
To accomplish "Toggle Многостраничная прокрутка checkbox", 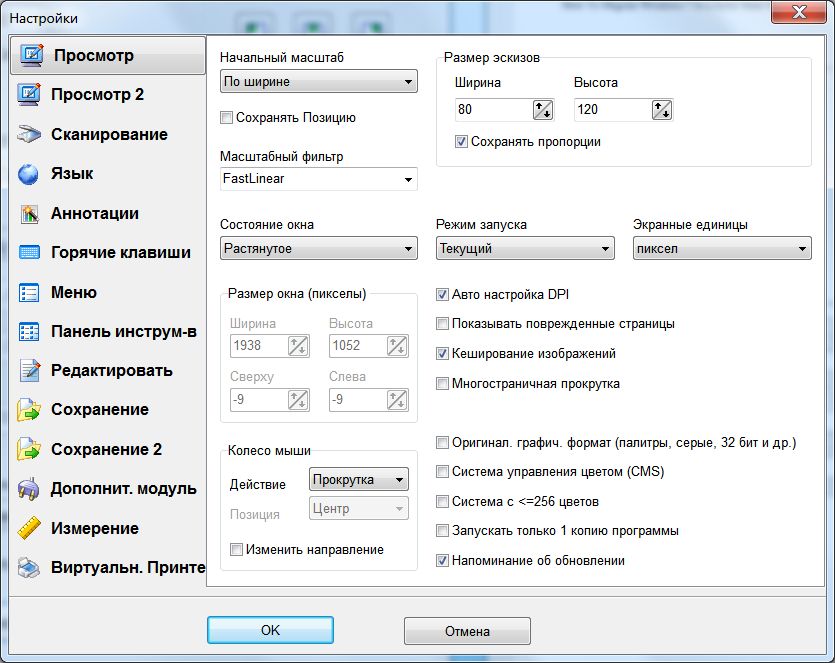I will pyautogui.click(x=443, y=383).
